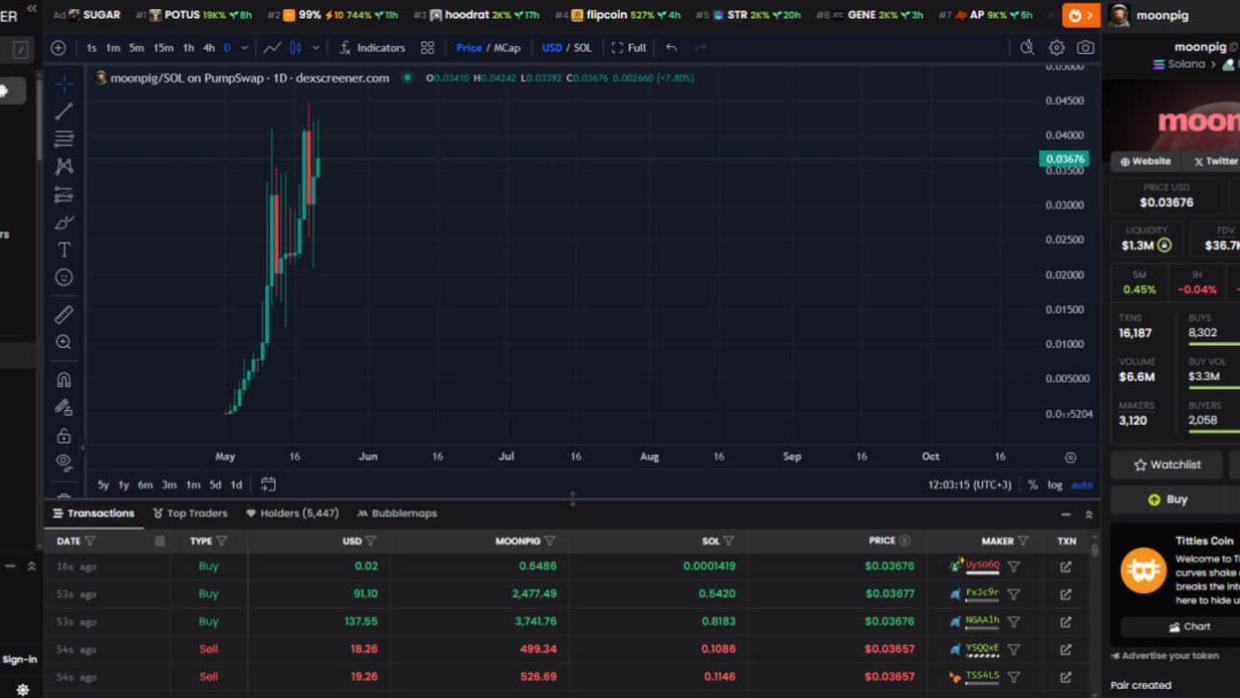Image resolution: width=1240 pixels, height=698 pixels.
Task: Switch chart to MCap view
Action: 507,48
